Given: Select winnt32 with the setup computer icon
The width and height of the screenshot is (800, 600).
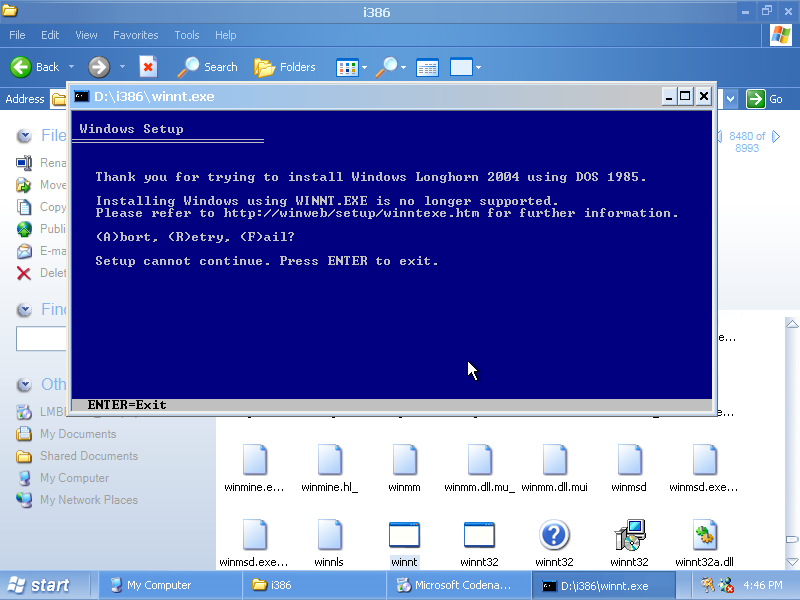Looking at the screenshot, I should pos(630,535).
